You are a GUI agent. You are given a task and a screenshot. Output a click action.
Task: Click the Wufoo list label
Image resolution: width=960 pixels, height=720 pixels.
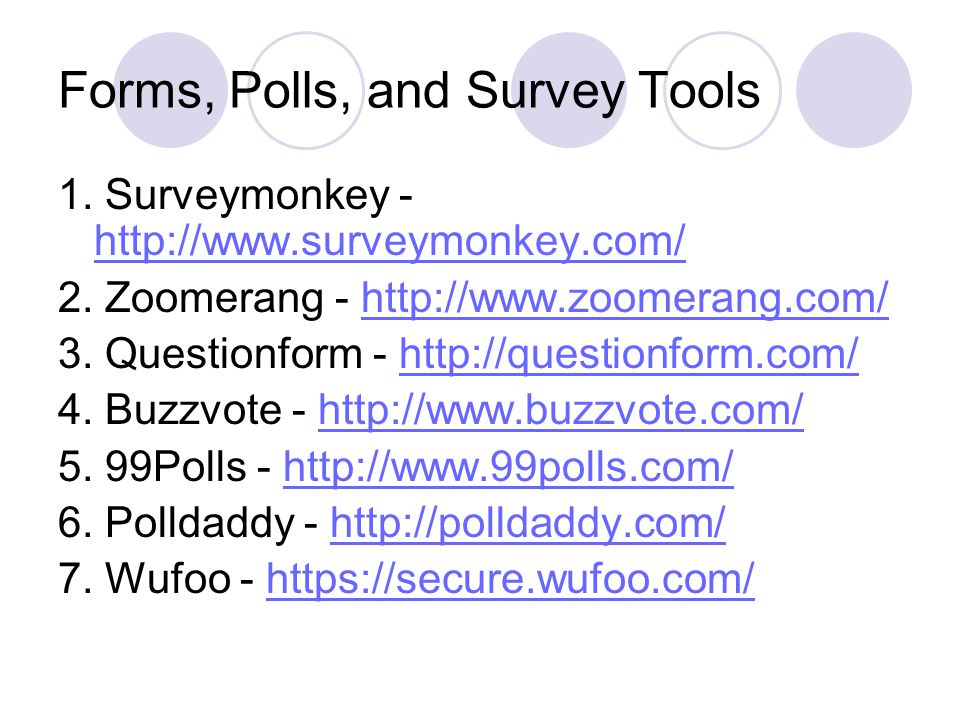[168, 578]
